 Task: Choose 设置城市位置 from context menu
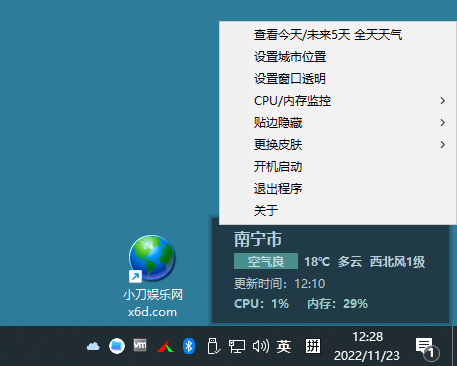[338, 57]
